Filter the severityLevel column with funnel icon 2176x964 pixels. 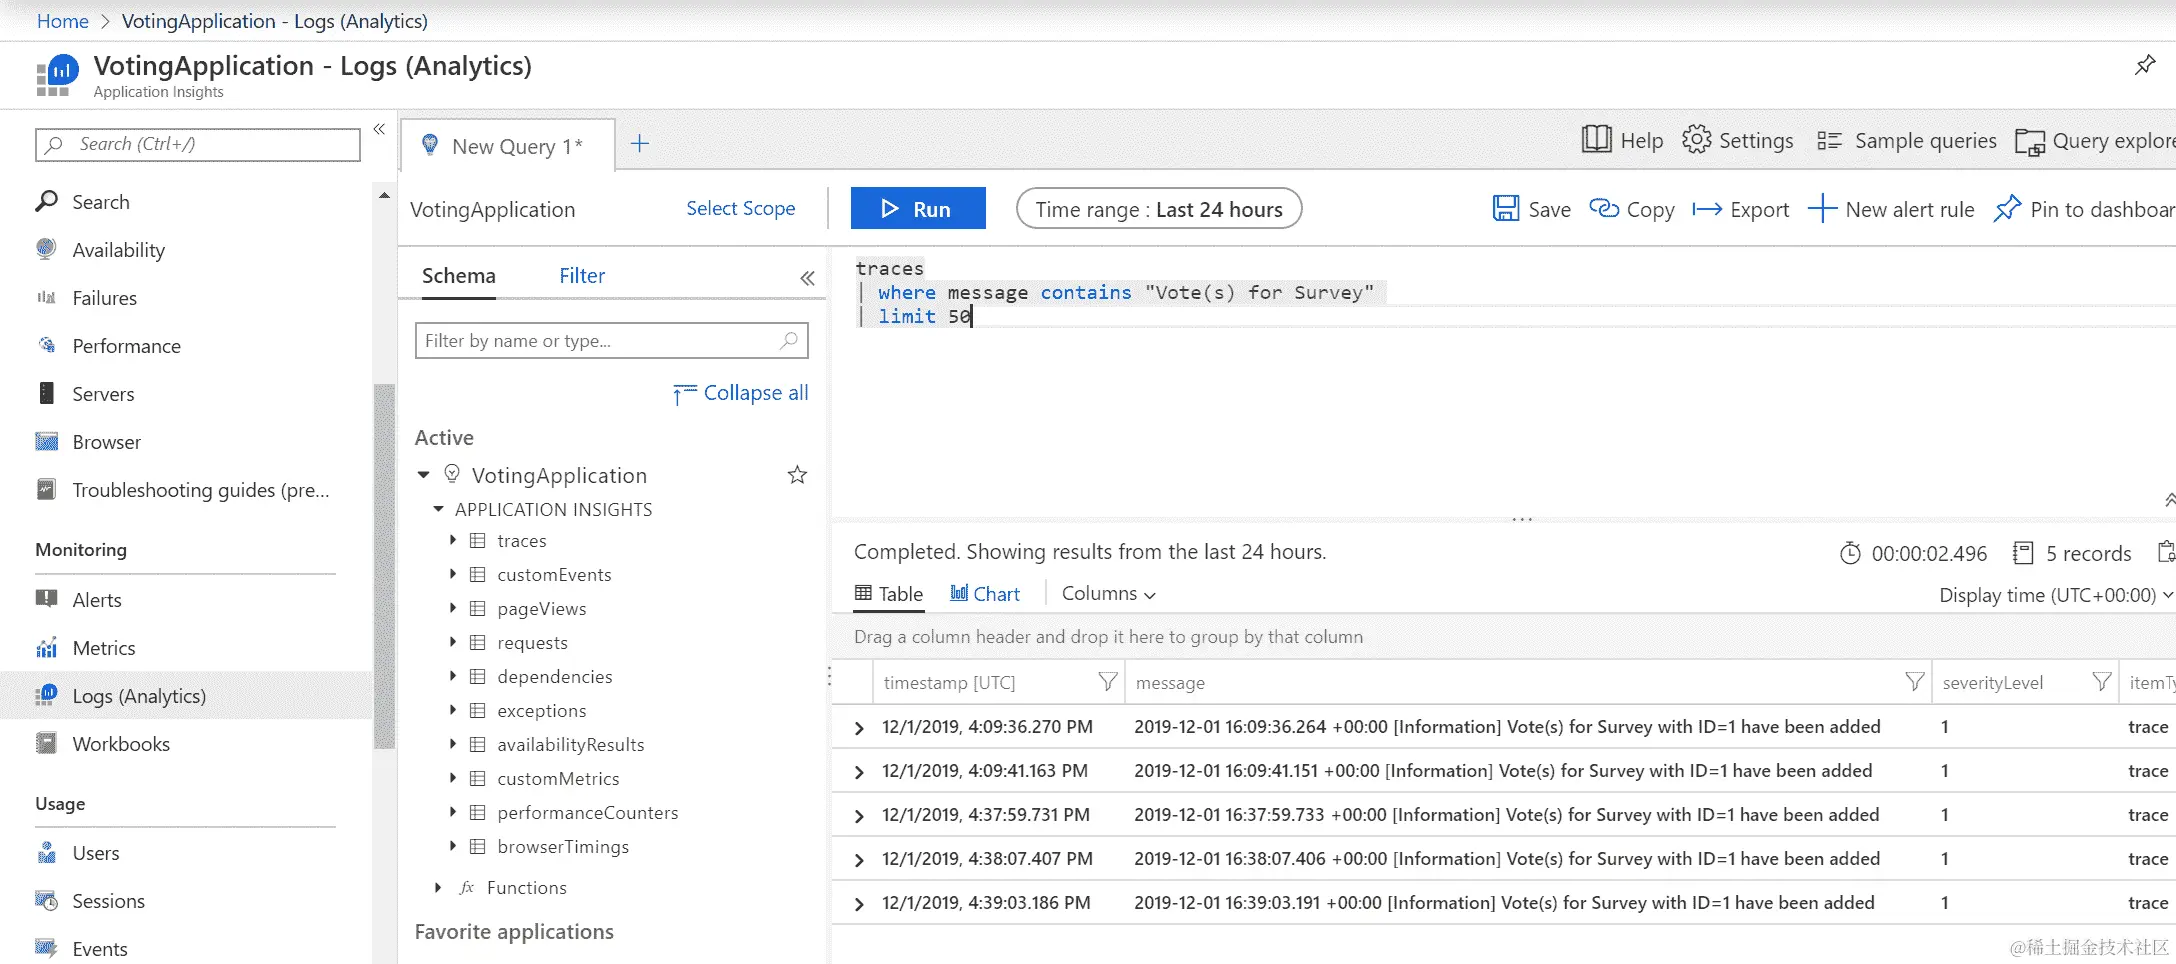click(x=2102, y=682)
